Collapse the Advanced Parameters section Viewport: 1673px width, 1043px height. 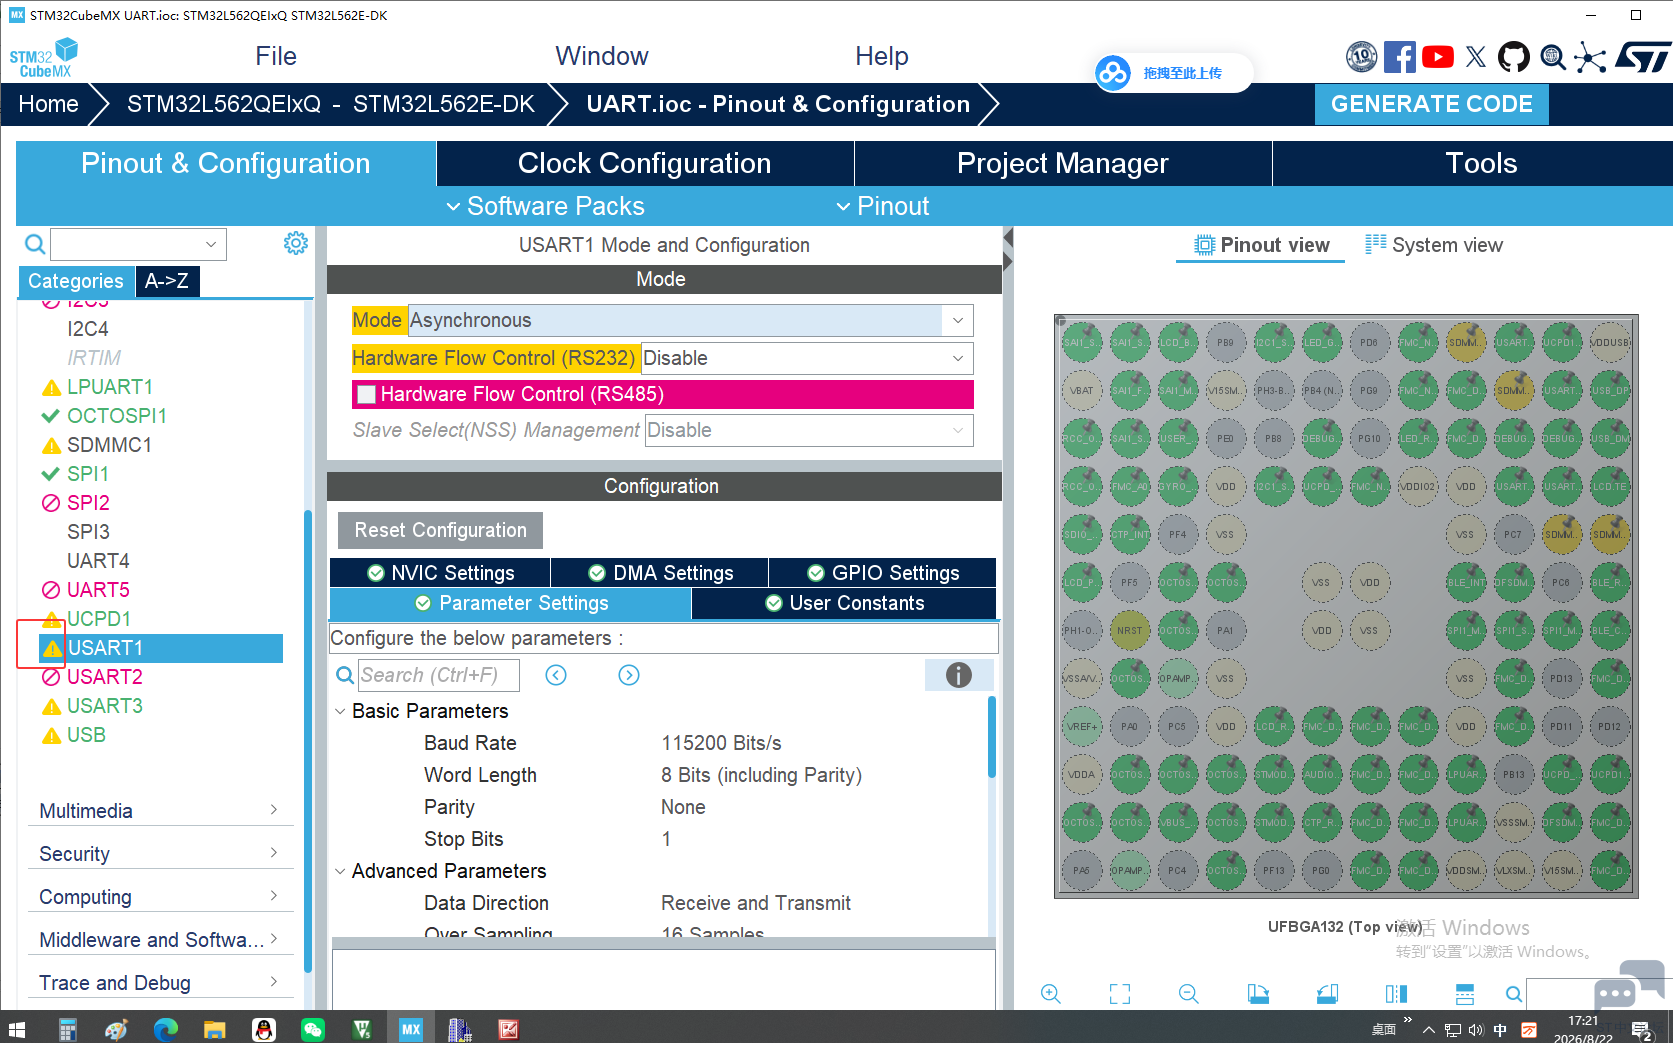click(x=340, y=871)
